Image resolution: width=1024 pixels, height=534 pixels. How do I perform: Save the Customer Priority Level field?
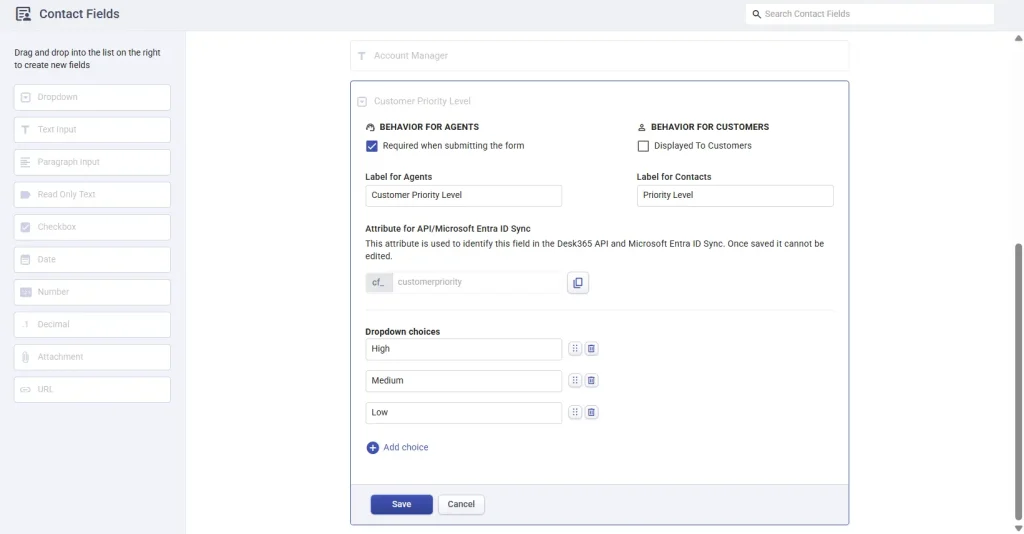[402, 504]
